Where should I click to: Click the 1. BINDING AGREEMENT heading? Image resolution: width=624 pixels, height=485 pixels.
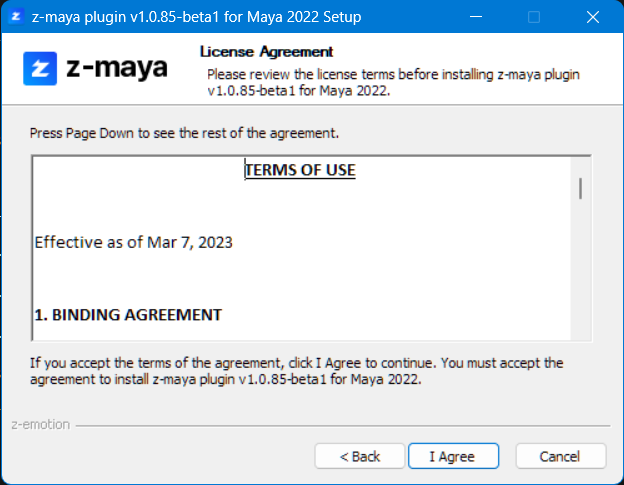pyautogui.click(x=128, y=314)
